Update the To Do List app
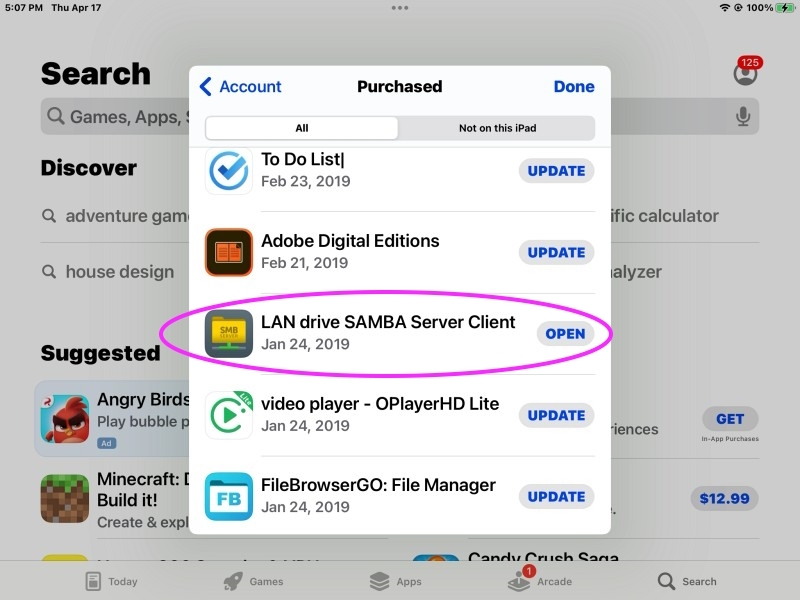Image resolution: width=800 pixels, height=600 pixels. [x=556, y=171]
